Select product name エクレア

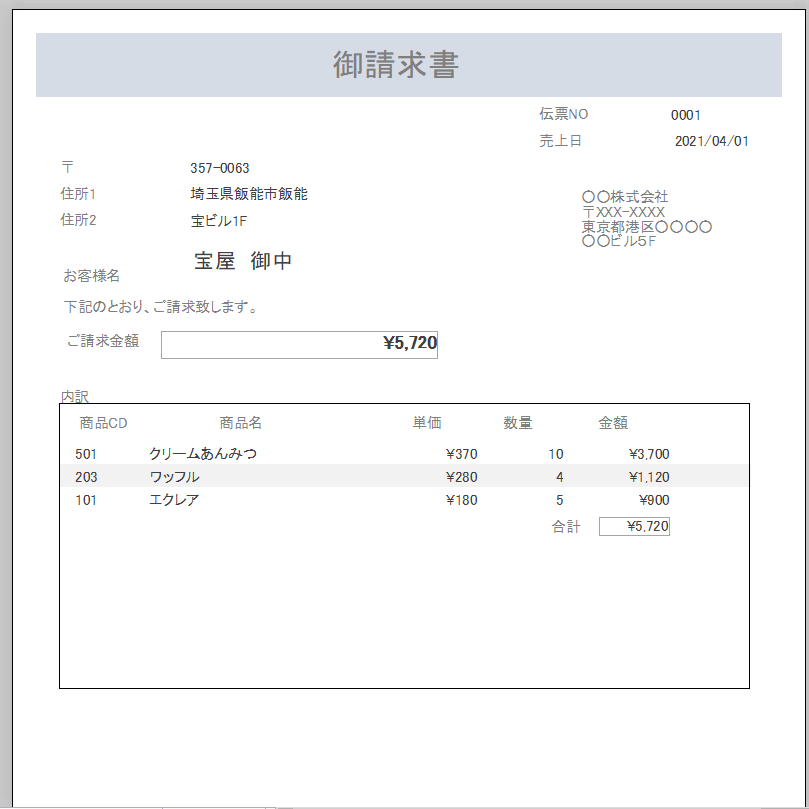[x=174, y=500]
